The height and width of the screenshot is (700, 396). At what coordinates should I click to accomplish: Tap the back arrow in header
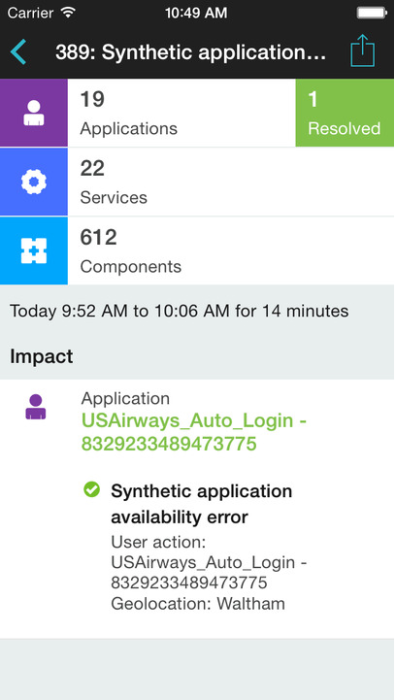[19, 52]
